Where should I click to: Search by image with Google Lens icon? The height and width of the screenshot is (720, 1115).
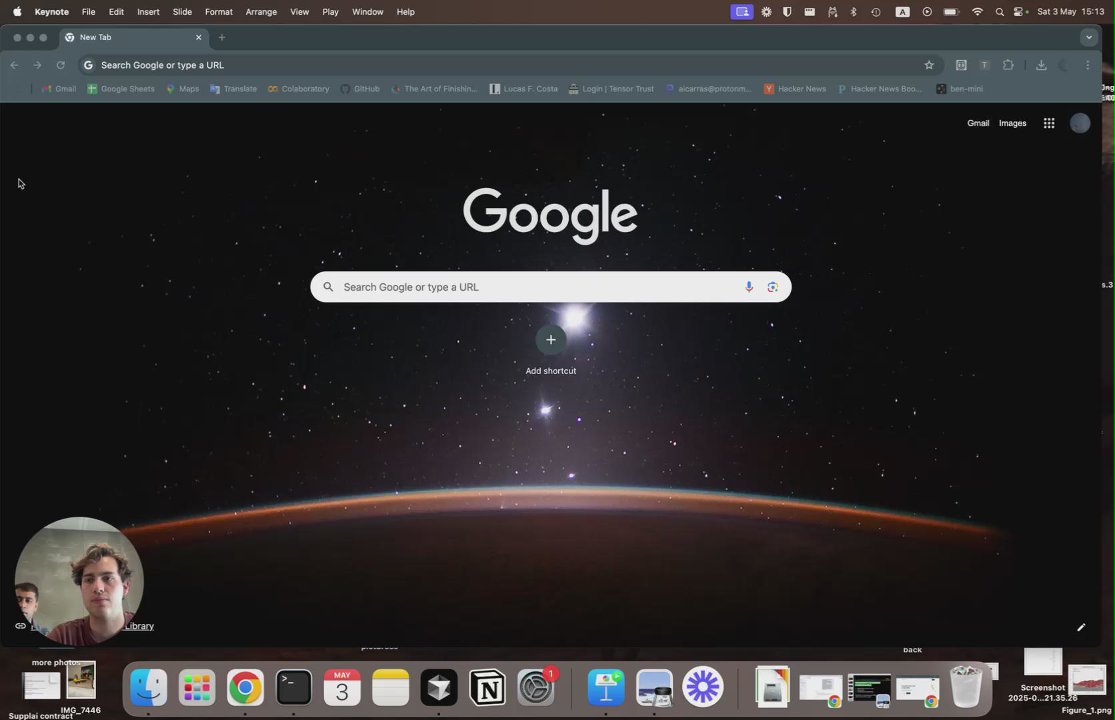[x=772, y=287]
